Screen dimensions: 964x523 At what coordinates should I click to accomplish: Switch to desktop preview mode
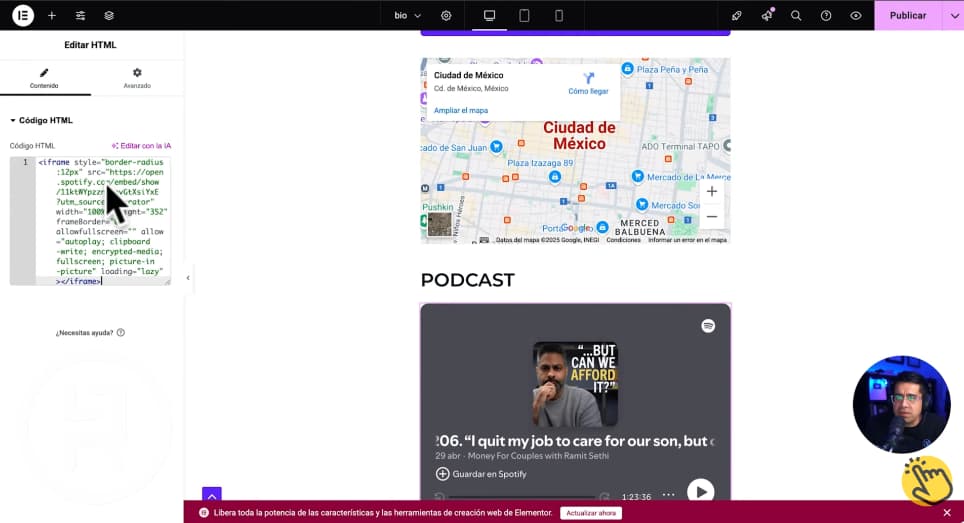(489, 15)
